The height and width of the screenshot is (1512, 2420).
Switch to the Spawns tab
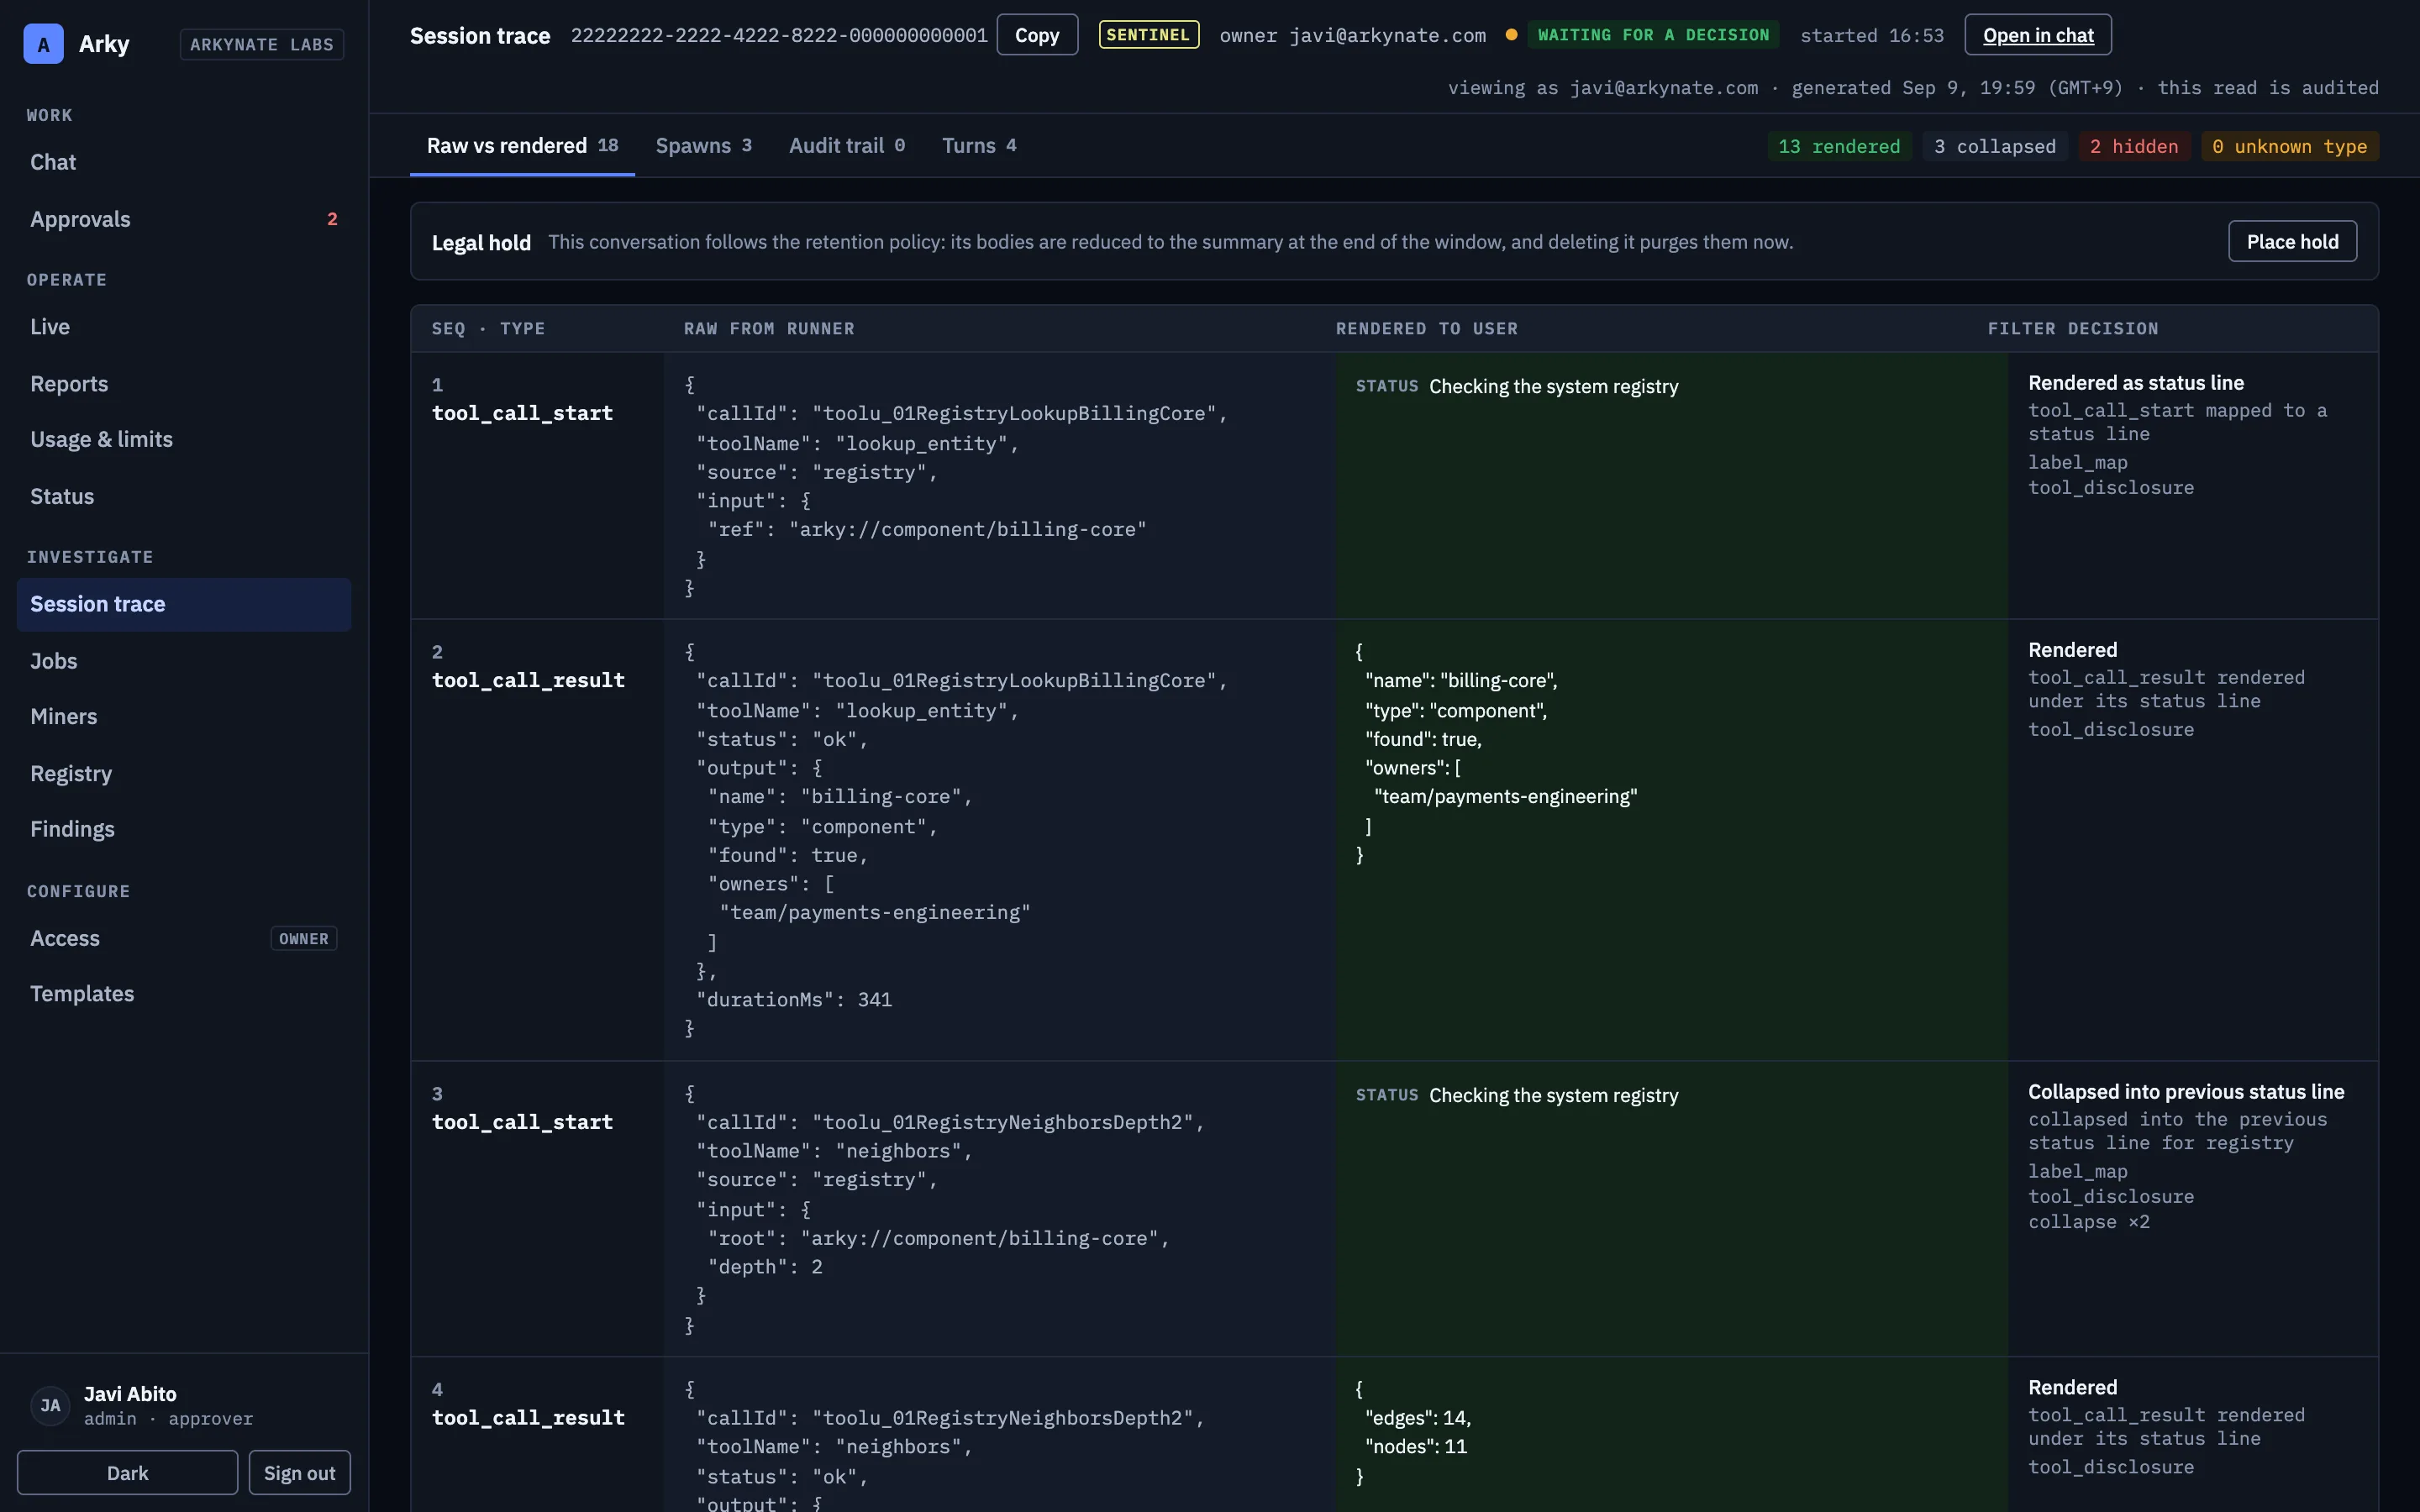click(x=703, y=146)
